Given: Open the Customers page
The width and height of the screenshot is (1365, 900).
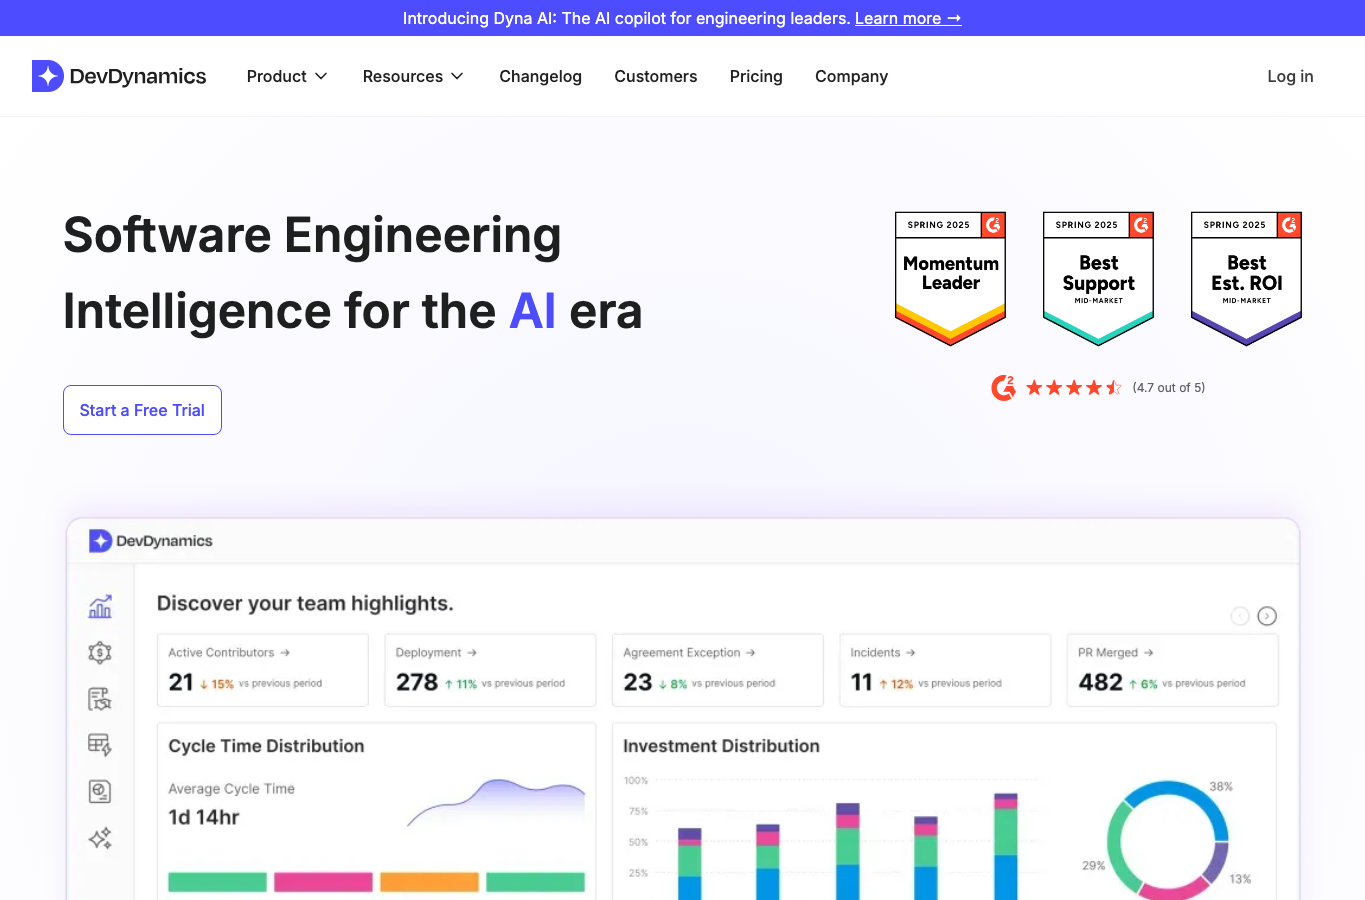Looking at the screenshot, I should click(656, 76).
